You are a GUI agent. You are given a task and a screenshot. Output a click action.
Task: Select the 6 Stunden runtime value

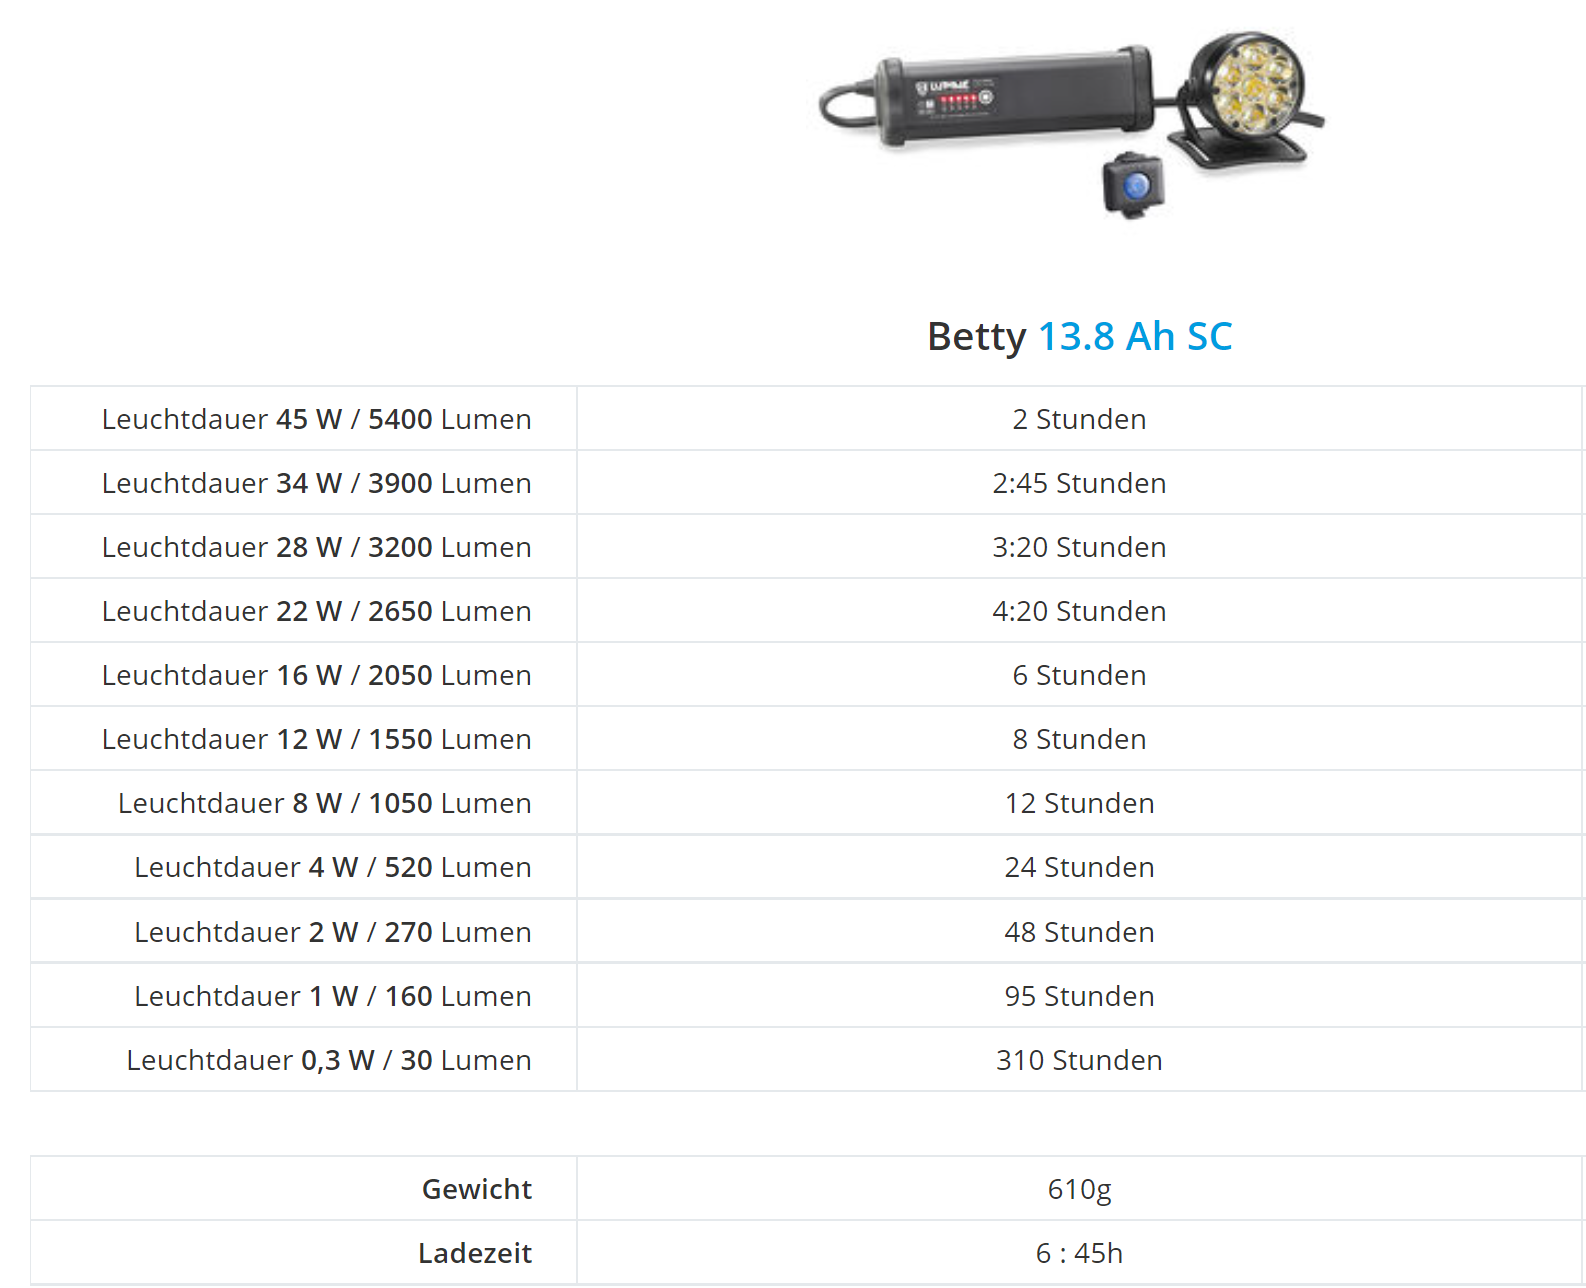(x=1079, y=675)
